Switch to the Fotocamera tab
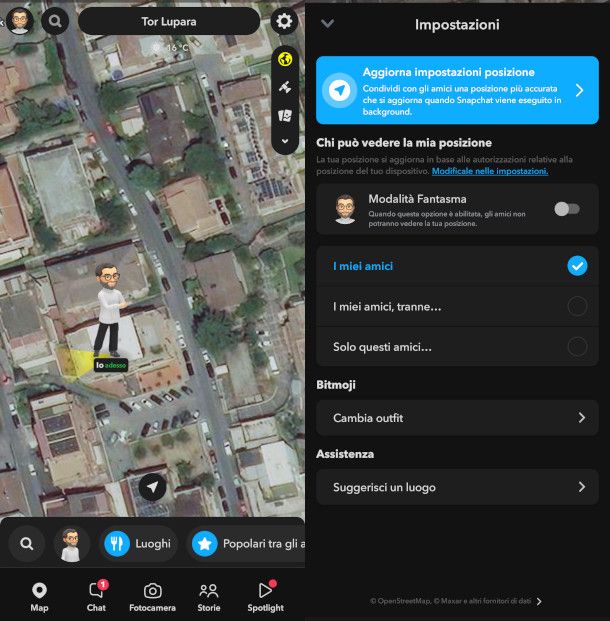The height and width of the screenshot is (621, 610). pos(152,597)
